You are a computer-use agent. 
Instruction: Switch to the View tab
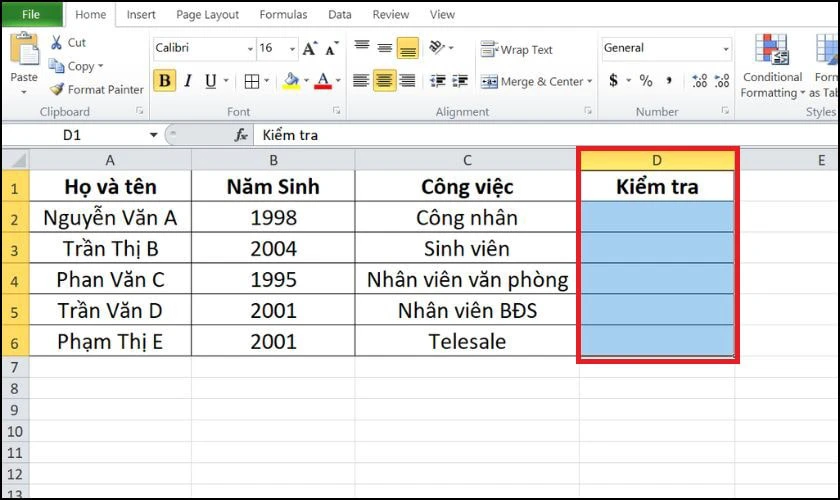click(x=442, y=14)
